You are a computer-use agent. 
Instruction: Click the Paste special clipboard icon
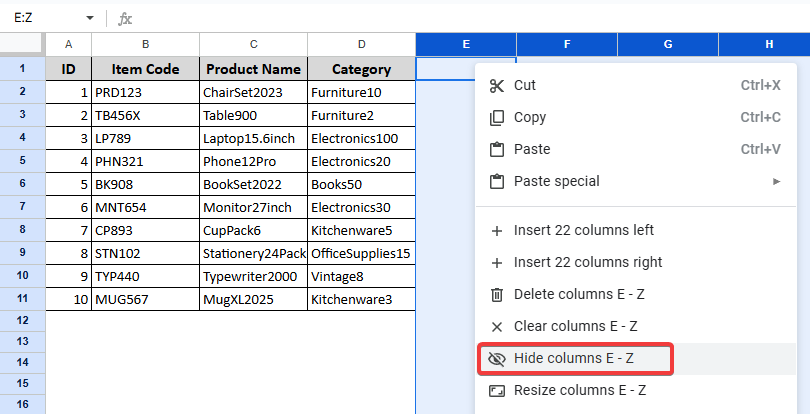(x=496, y=182)
